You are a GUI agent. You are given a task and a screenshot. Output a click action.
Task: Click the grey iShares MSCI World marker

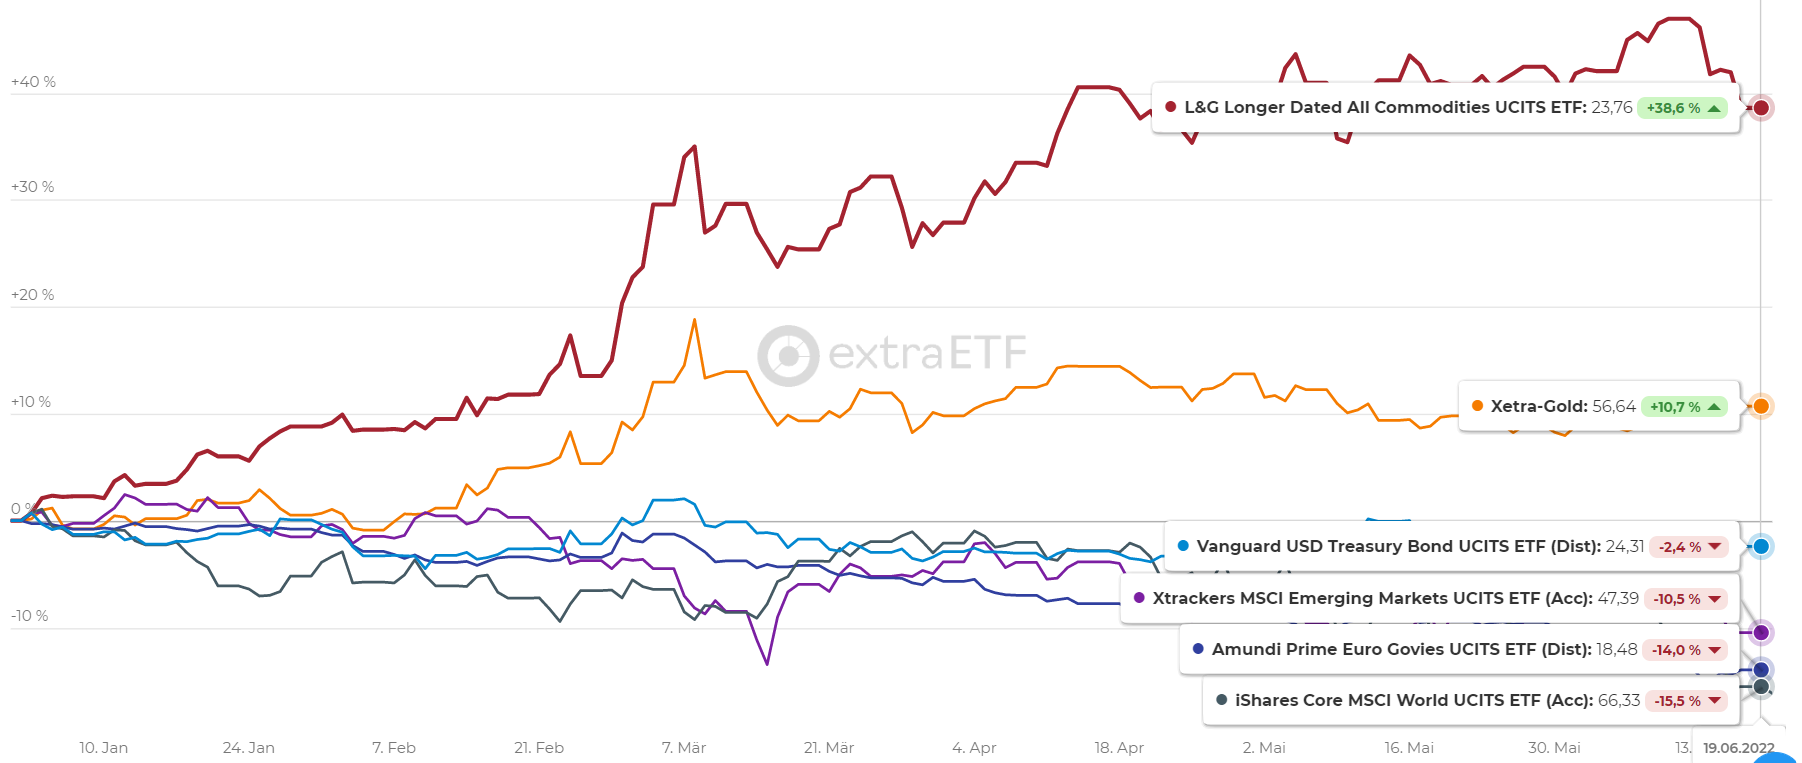[x=1761, y=687]
